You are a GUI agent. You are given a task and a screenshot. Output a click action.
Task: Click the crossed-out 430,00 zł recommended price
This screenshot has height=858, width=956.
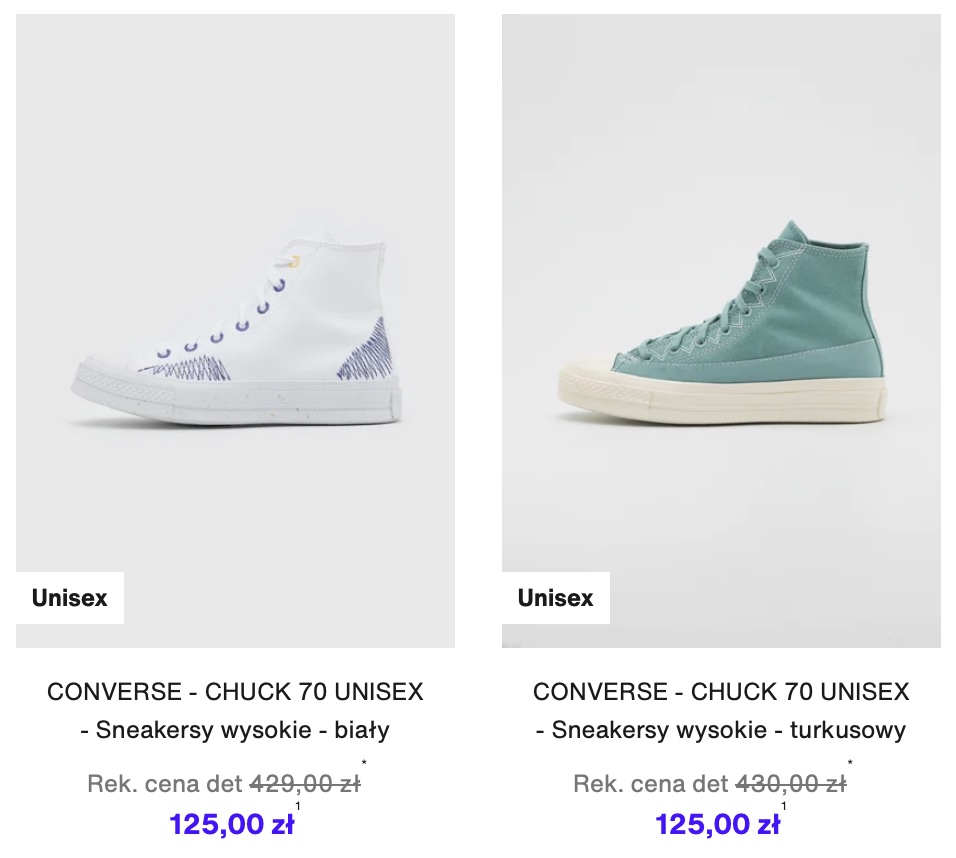tap(791, 784)
